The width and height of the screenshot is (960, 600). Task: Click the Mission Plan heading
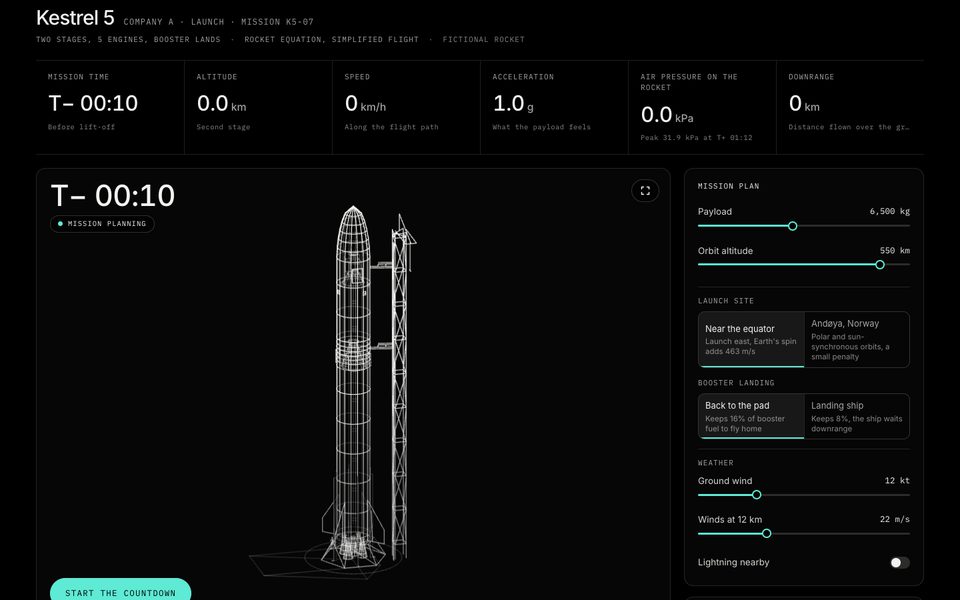coord(729,186)
